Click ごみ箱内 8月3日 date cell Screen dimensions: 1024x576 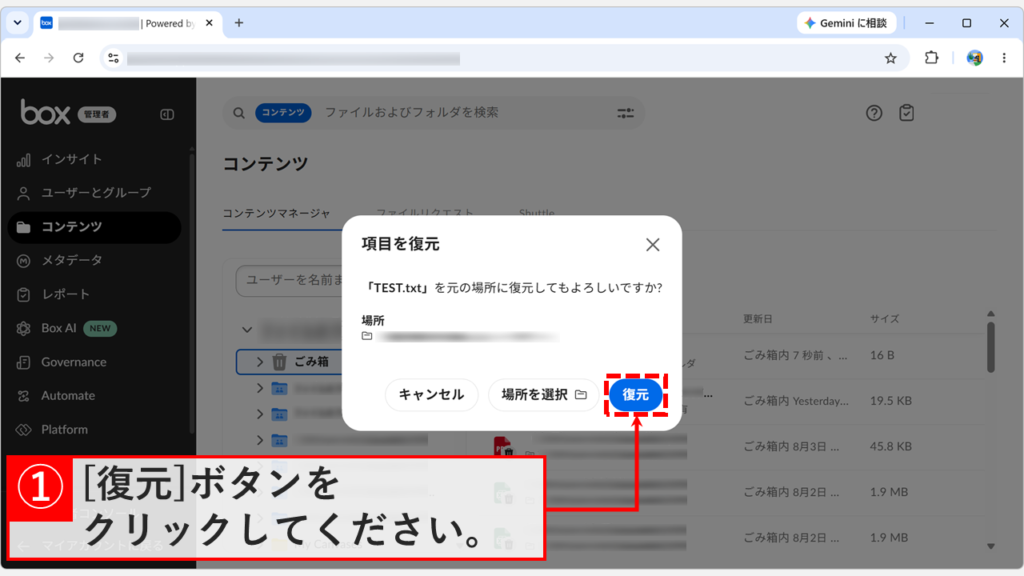pos(792,447)
